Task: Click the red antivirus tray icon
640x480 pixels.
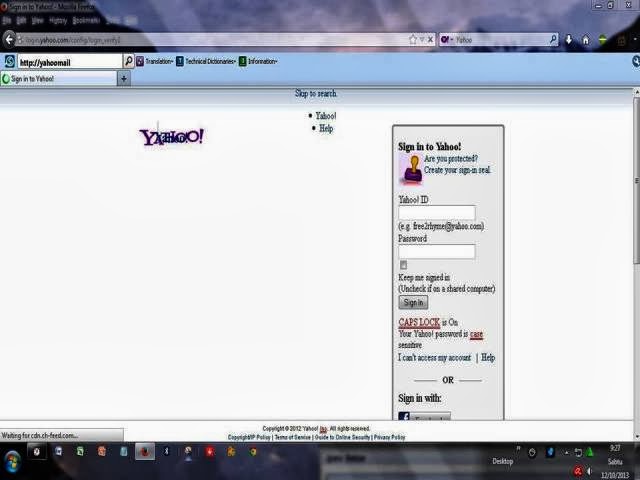Action: tap(578, 471)
